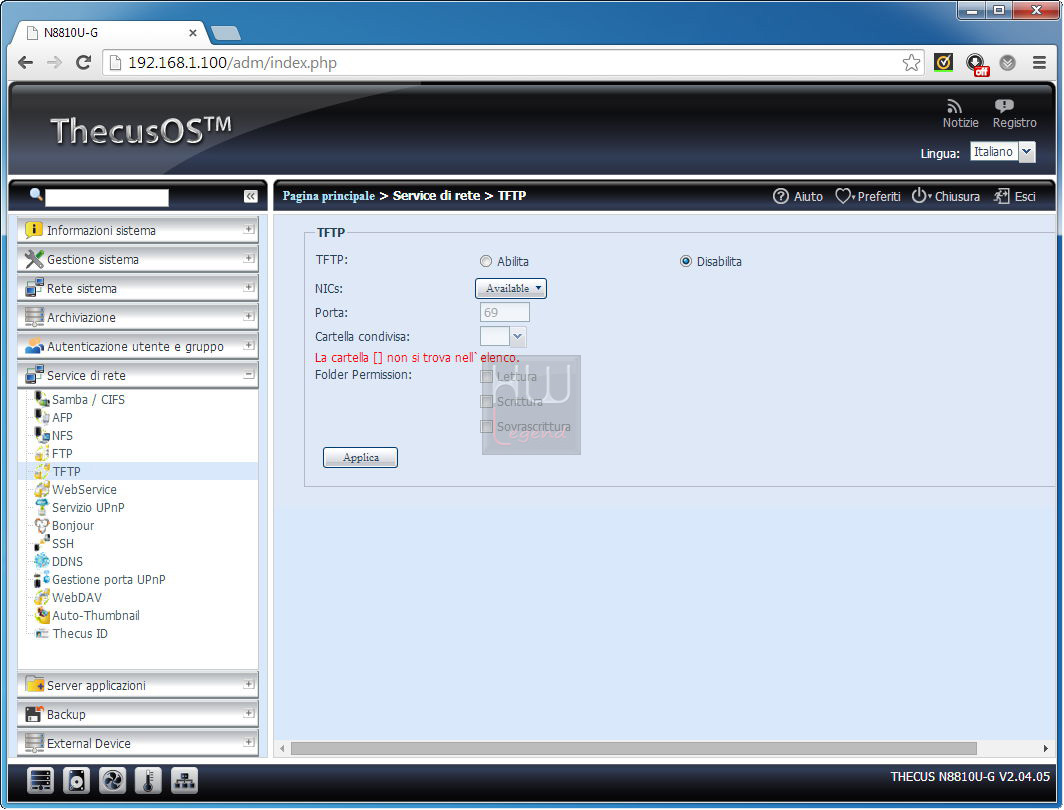
Task: Open the network status icon in bottom bar
Action: [x=184, y=781]
